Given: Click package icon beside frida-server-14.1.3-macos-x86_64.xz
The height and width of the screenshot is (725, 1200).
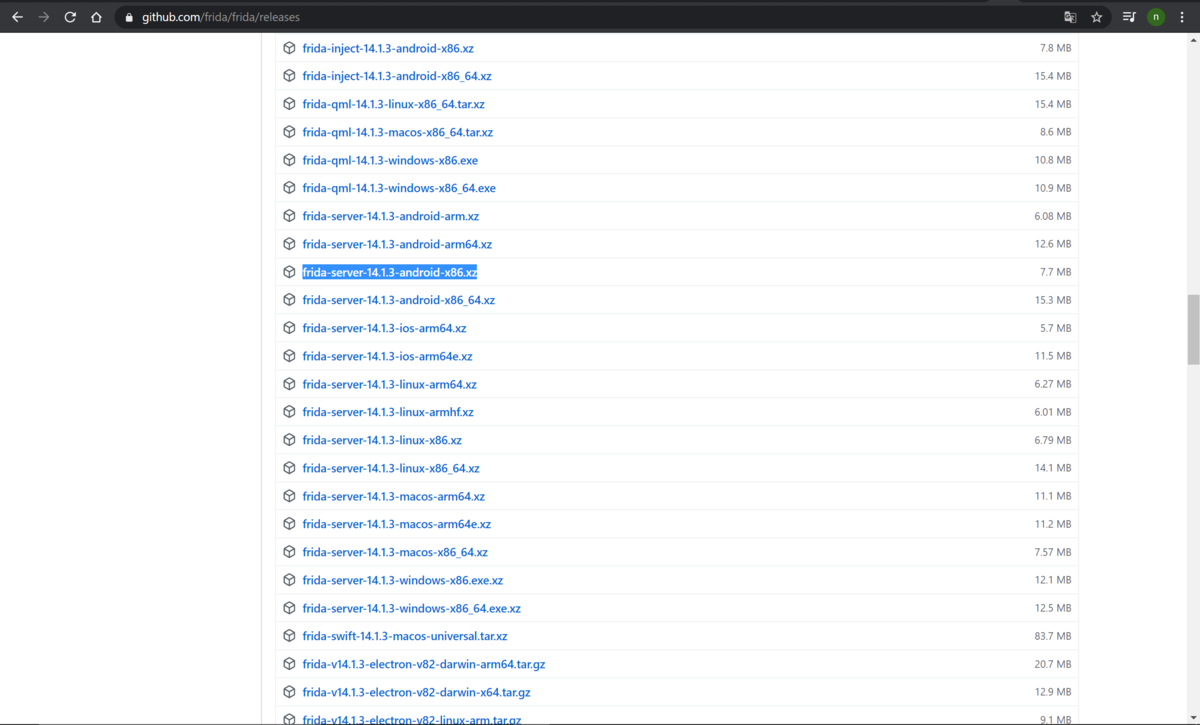Looking at the screenshot, I should tap(289, 552).
